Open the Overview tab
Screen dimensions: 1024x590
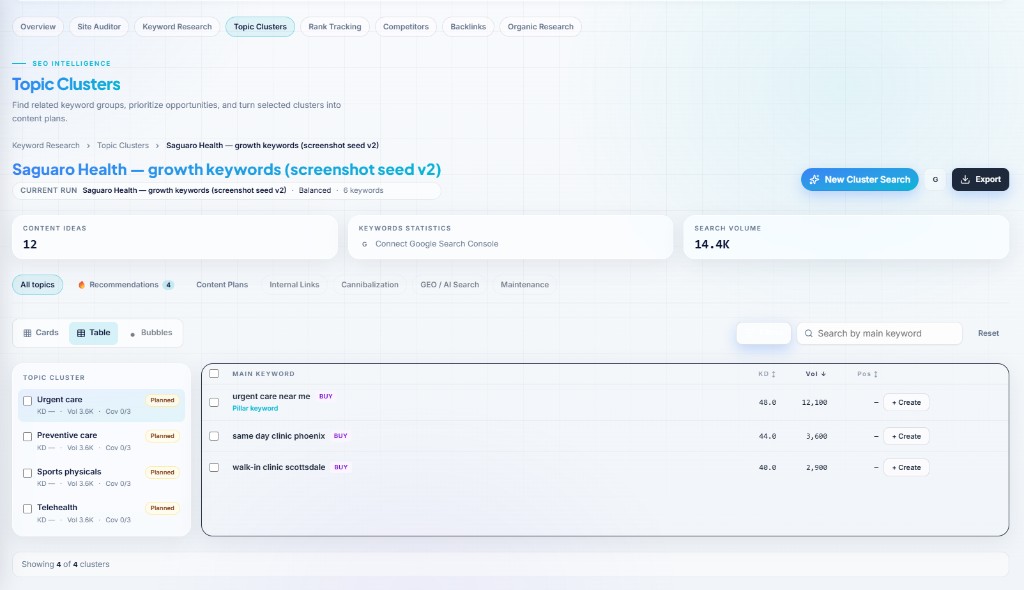[38, 27]
